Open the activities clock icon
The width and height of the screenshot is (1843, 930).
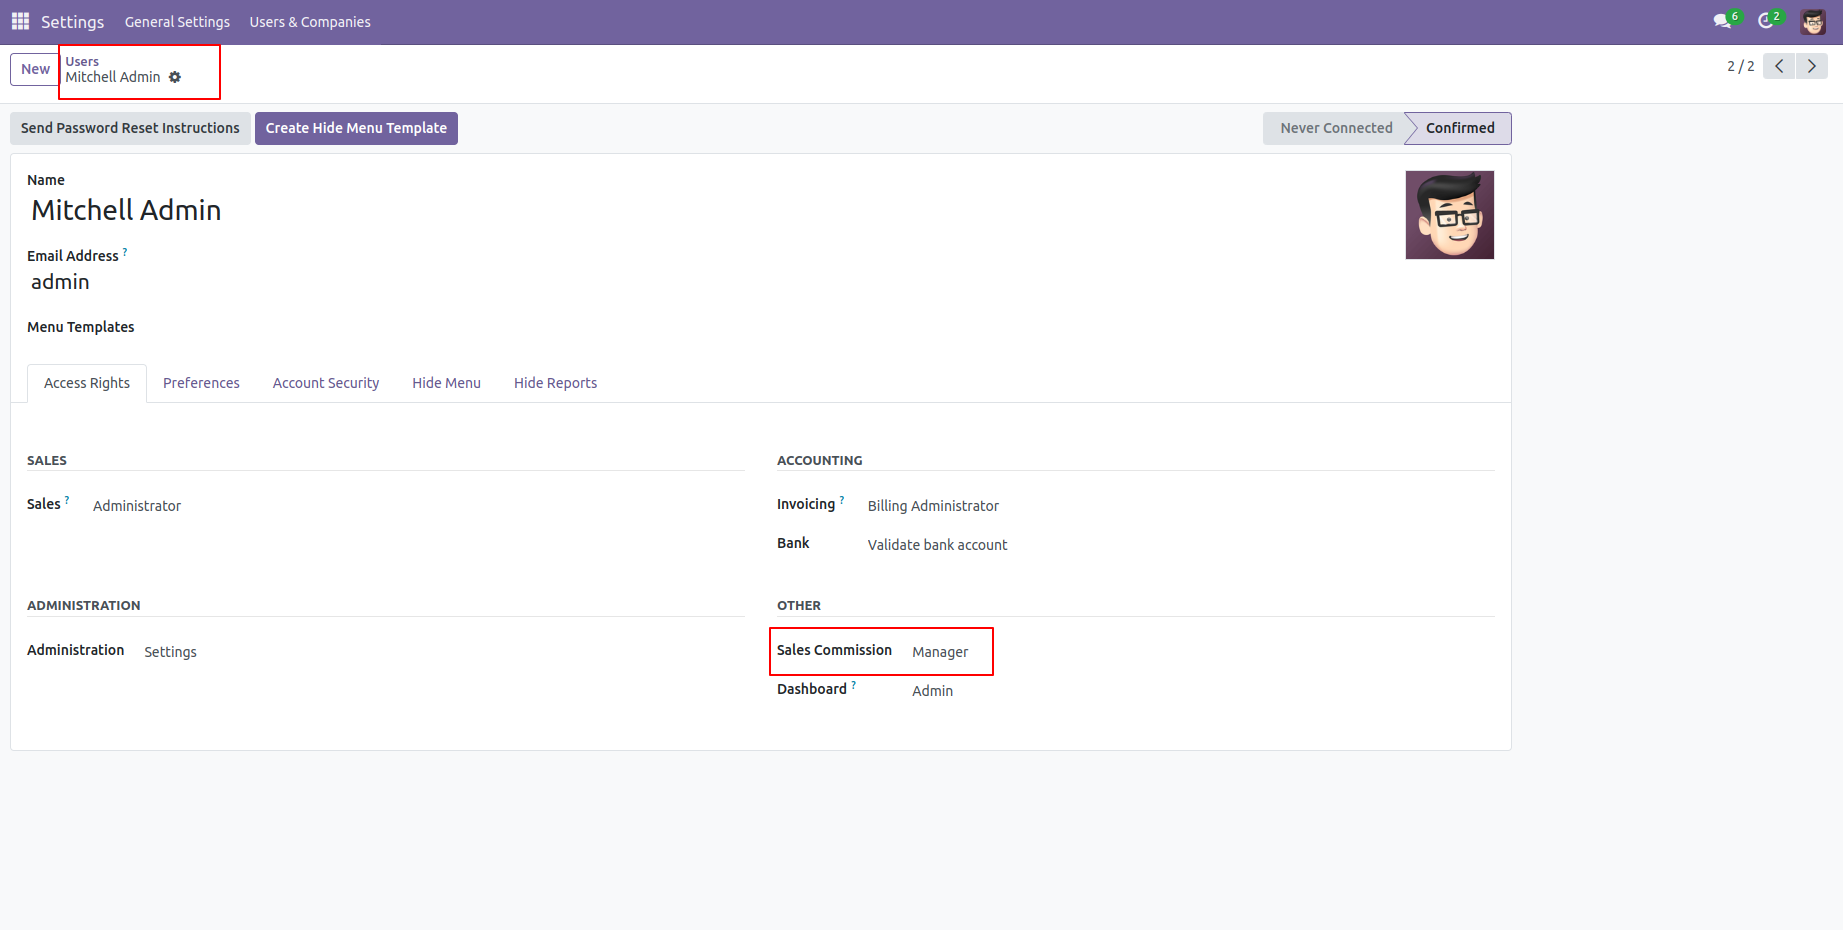(x=1766, y=21)
